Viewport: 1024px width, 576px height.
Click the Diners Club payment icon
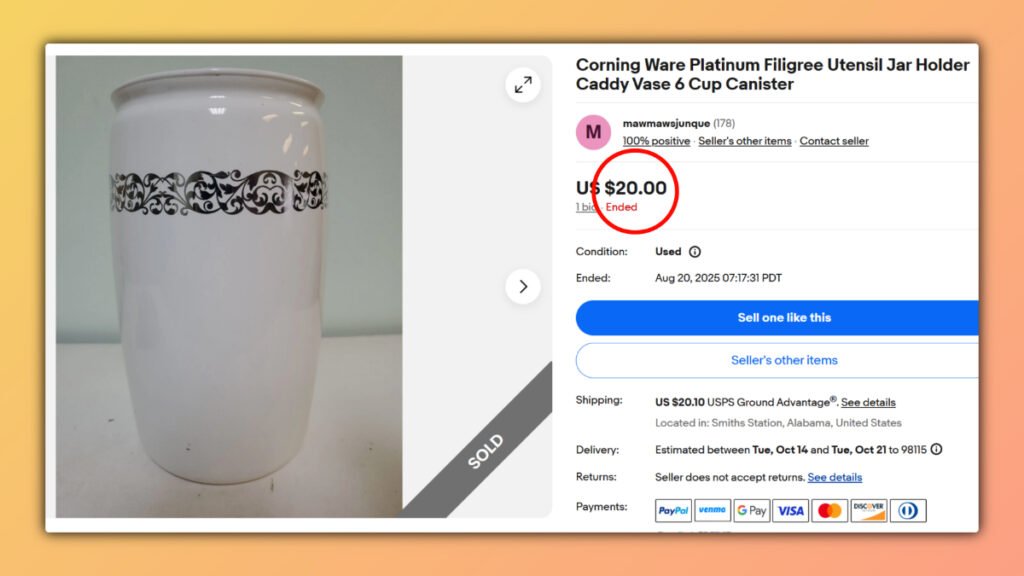point(907,510)
